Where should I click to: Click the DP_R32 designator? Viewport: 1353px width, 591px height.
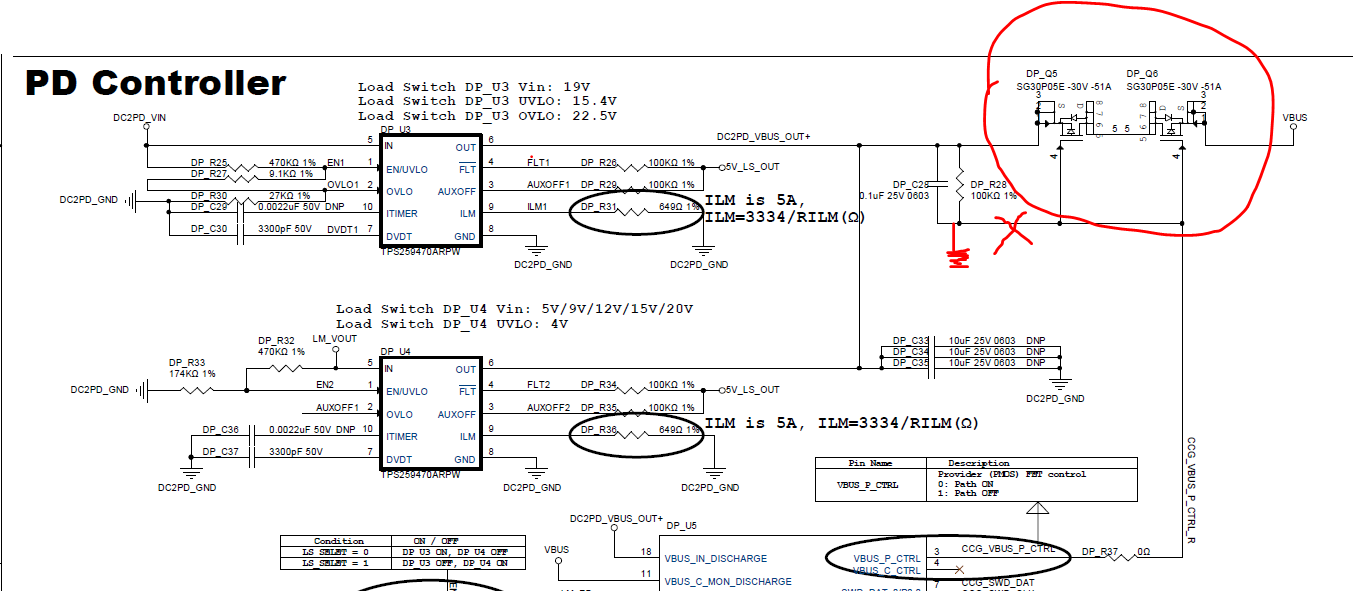tap(276, 340)
